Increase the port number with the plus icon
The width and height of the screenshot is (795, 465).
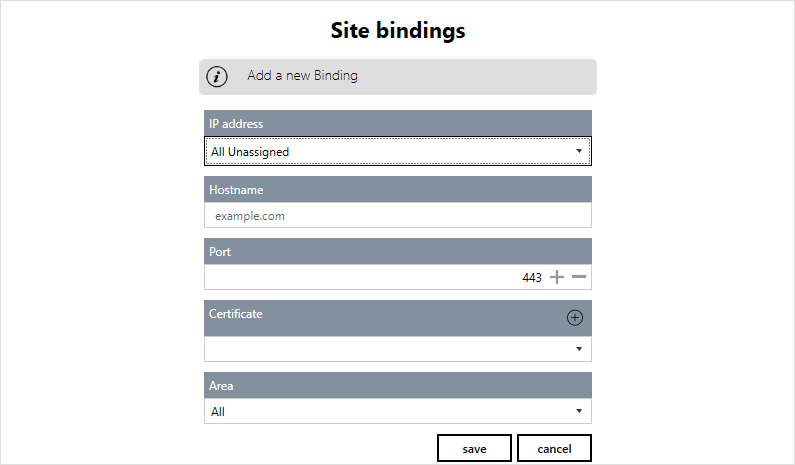[x=557, y=277]
